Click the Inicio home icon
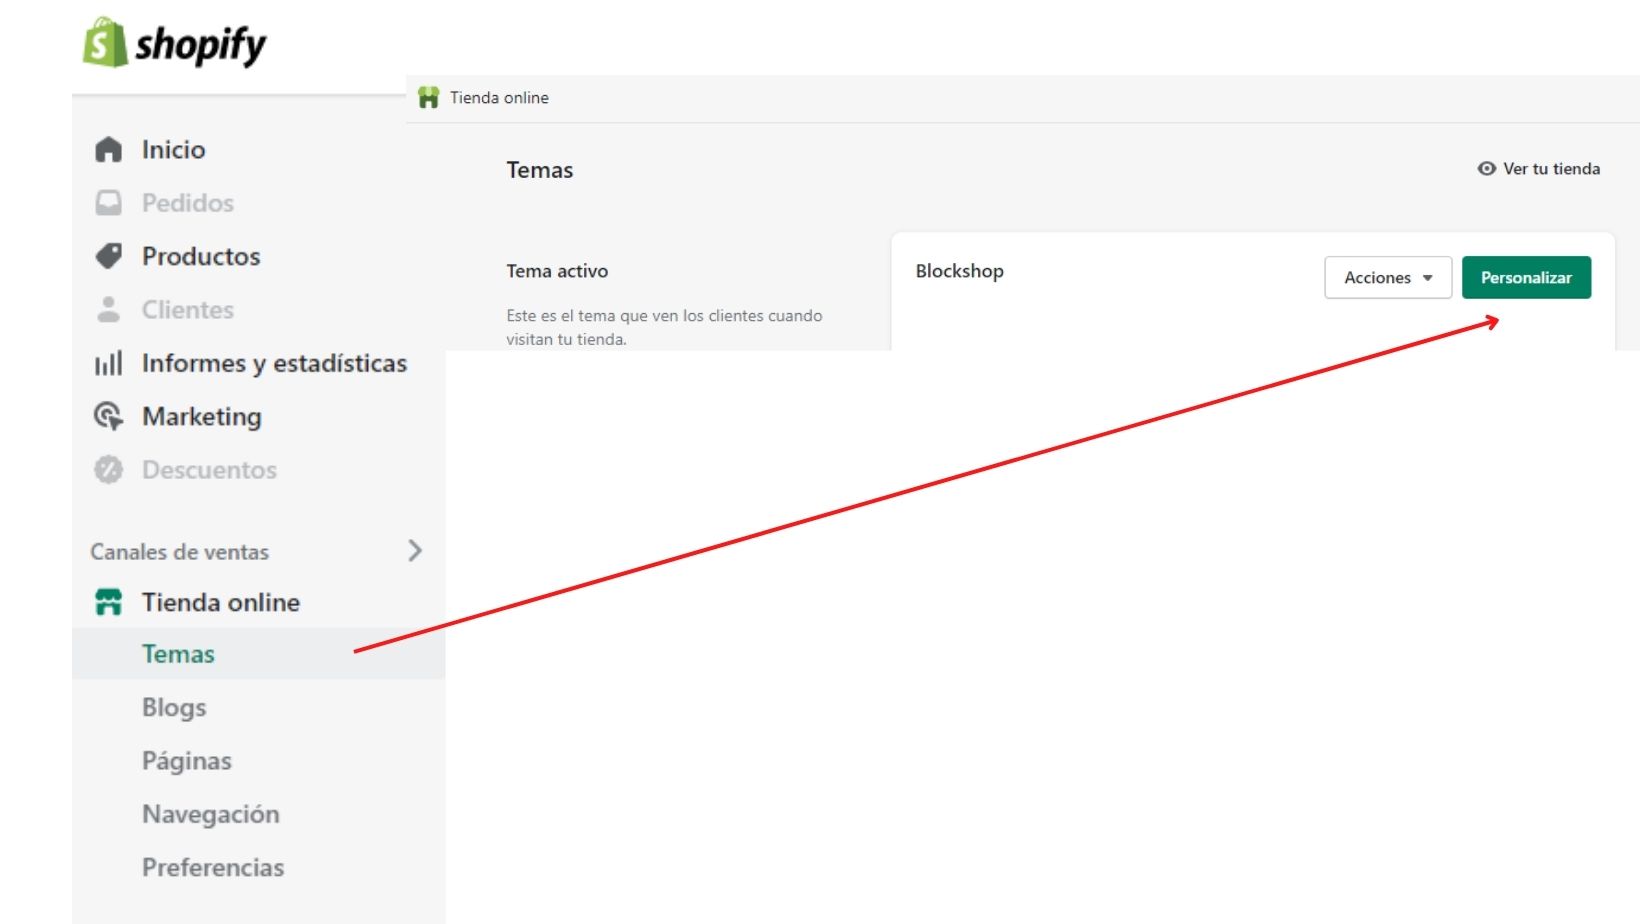This screenshot has height=924, width=1640. pyautogui.click(x=108, y=150)
